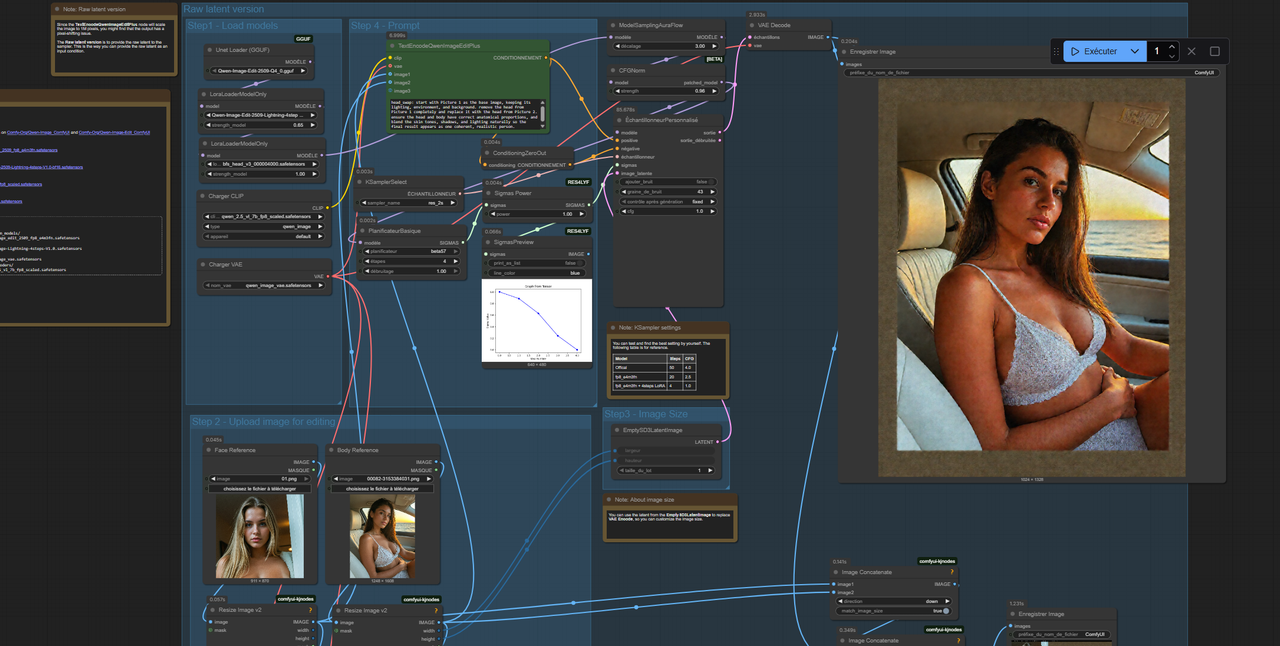Screen dimensions: 1280x646
Task: Open help icon on upper Image Concatenate node
Action: (951, 573)
